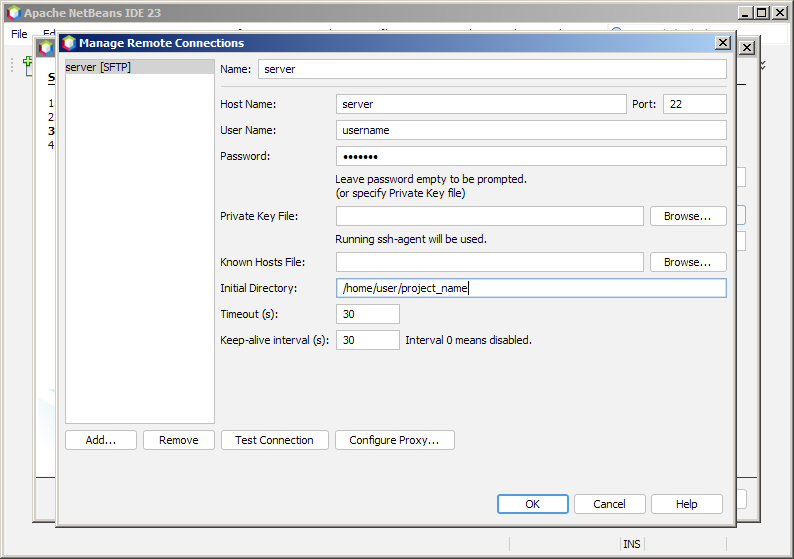794x559 pixels.
Task: Run Test Connection
Action: [274, 440]
